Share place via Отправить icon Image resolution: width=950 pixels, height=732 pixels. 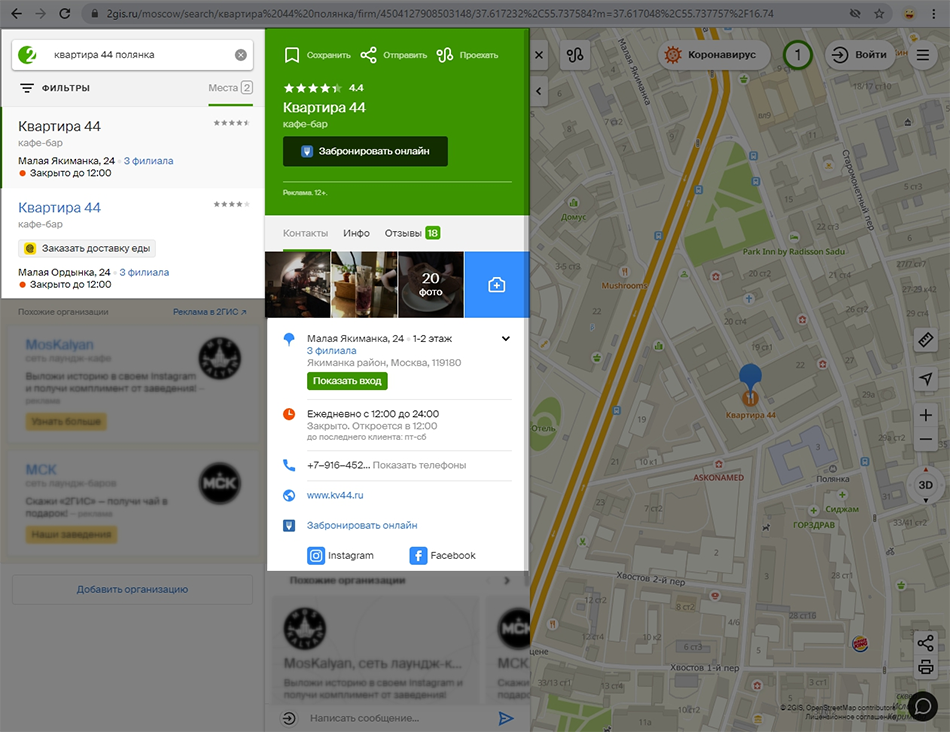point(393,55)
